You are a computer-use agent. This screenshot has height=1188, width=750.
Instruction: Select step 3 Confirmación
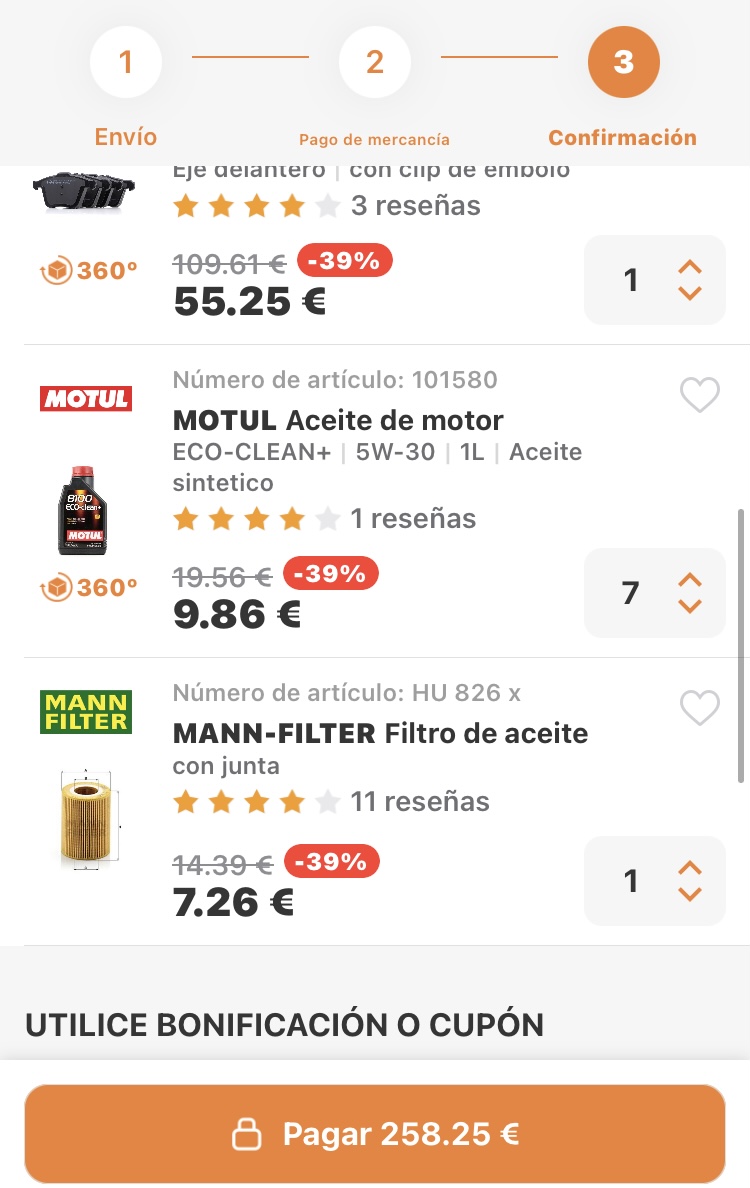(x=623, y=63)
